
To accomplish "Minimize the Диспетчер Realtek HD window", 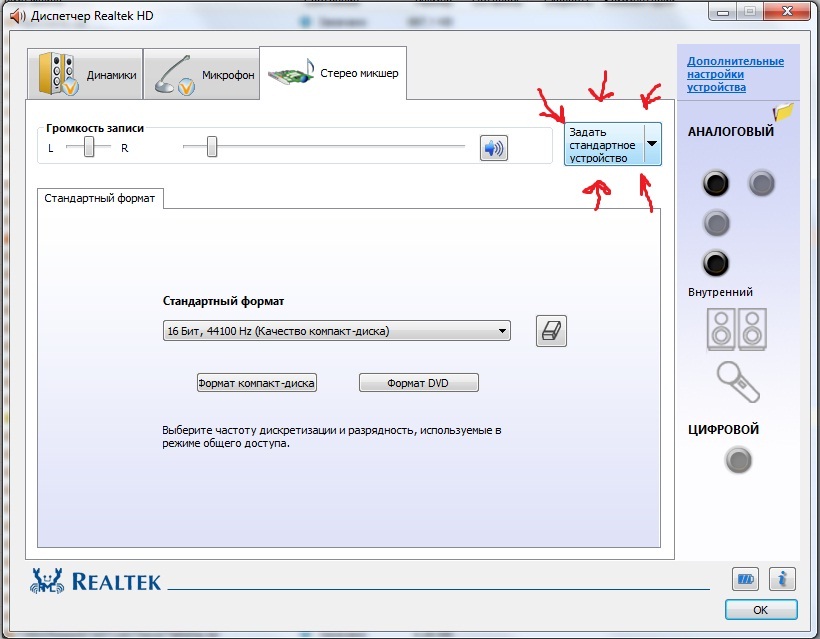I will coord(723,13).
